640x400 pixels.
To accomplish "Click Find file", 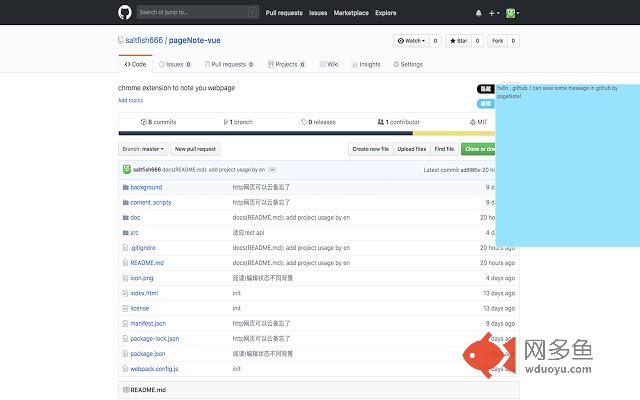I will point(444,149).
